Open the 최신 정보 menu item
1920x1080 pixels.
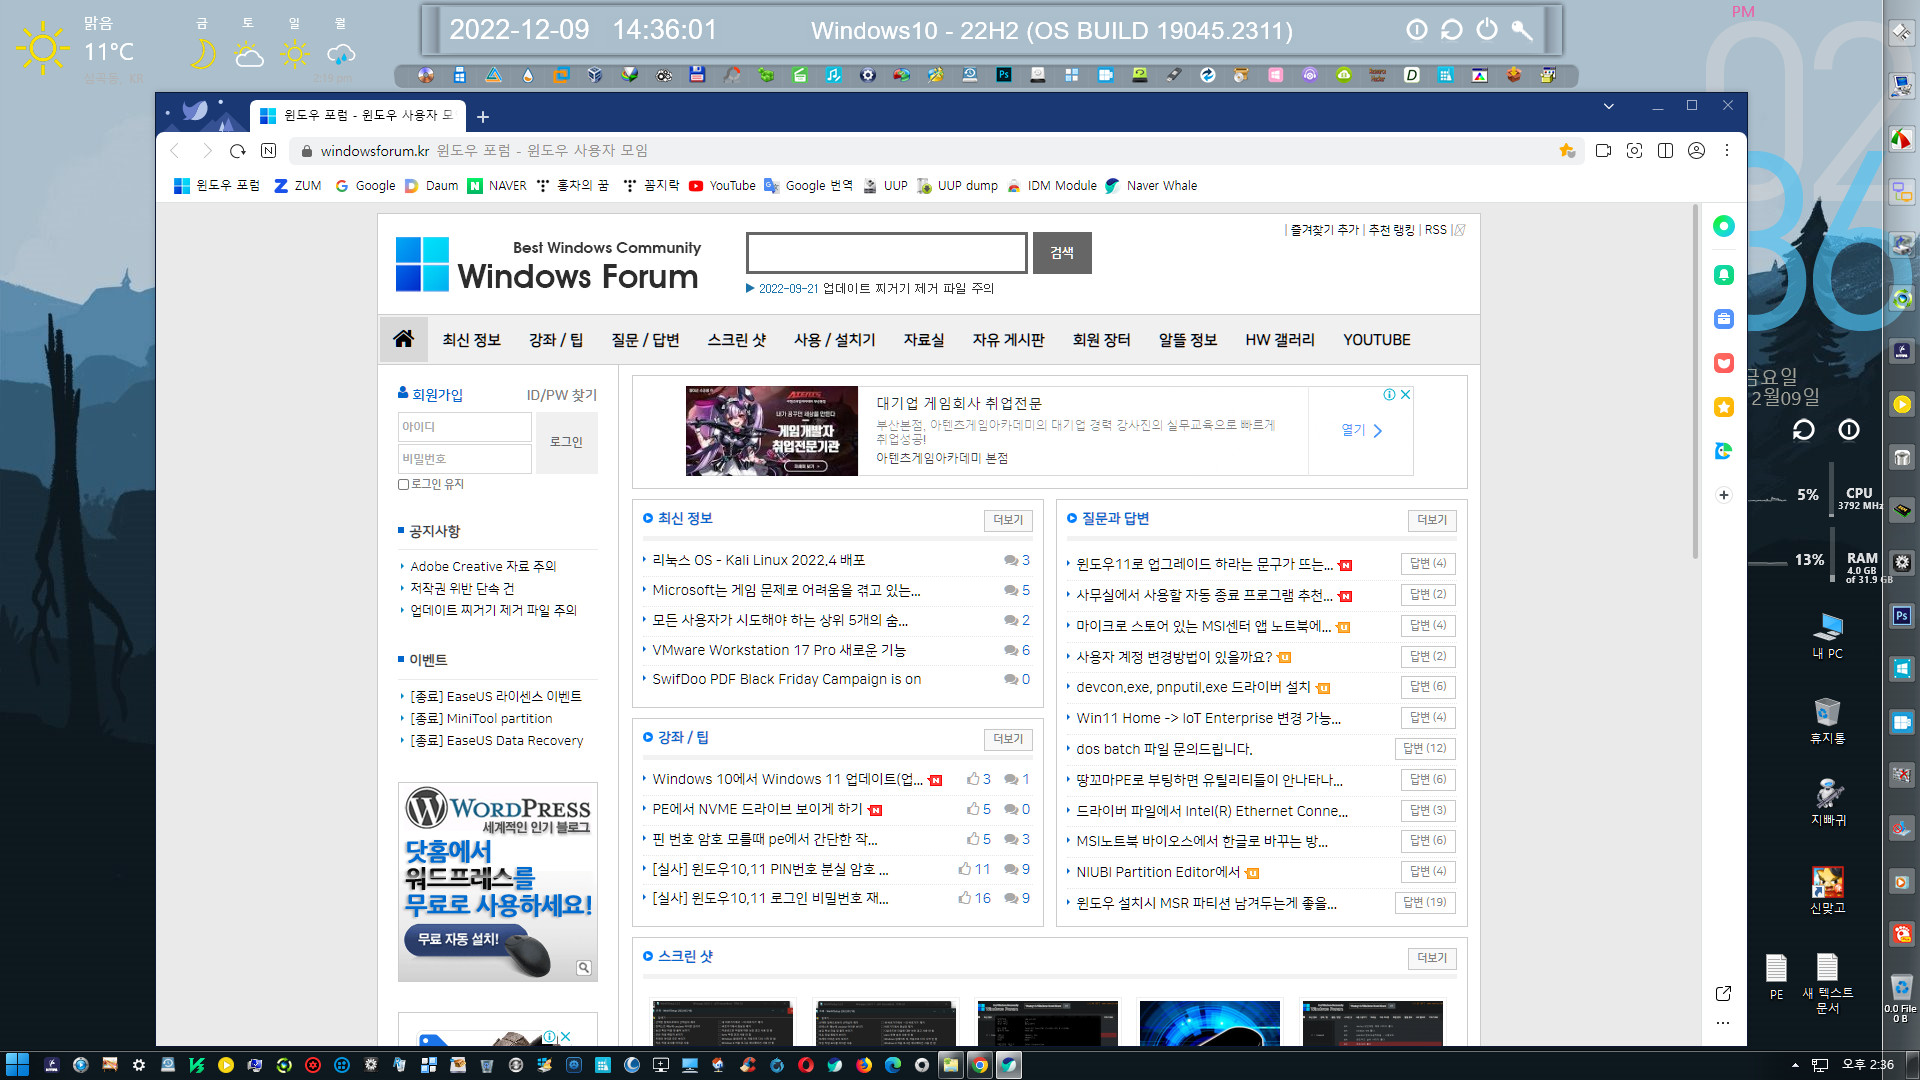471,340
